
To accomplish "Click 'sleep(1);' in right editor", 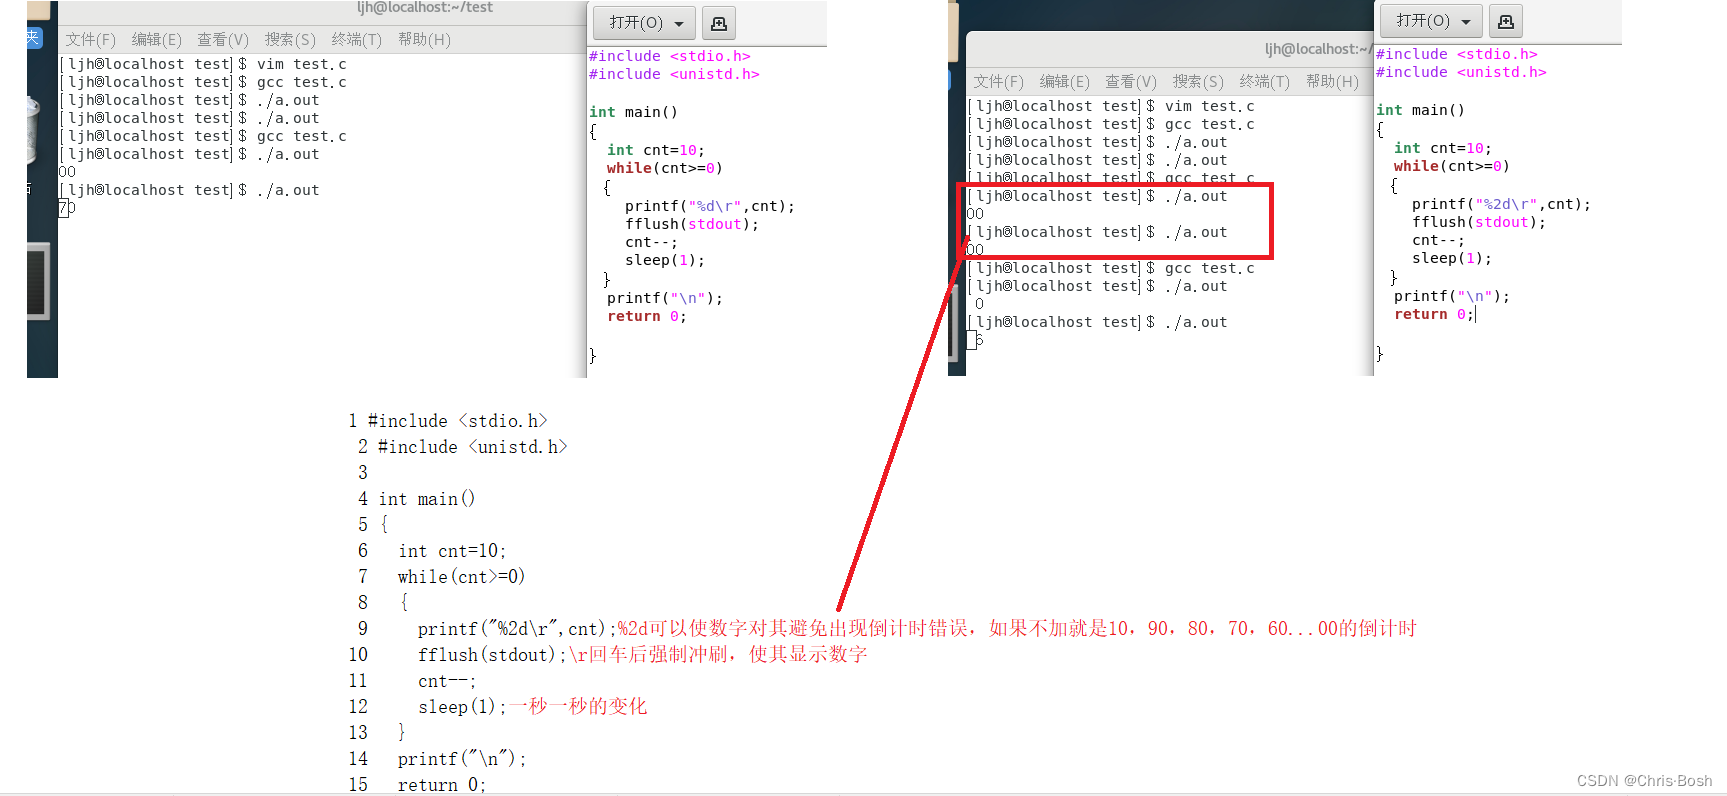I will tap(1452, 258).
